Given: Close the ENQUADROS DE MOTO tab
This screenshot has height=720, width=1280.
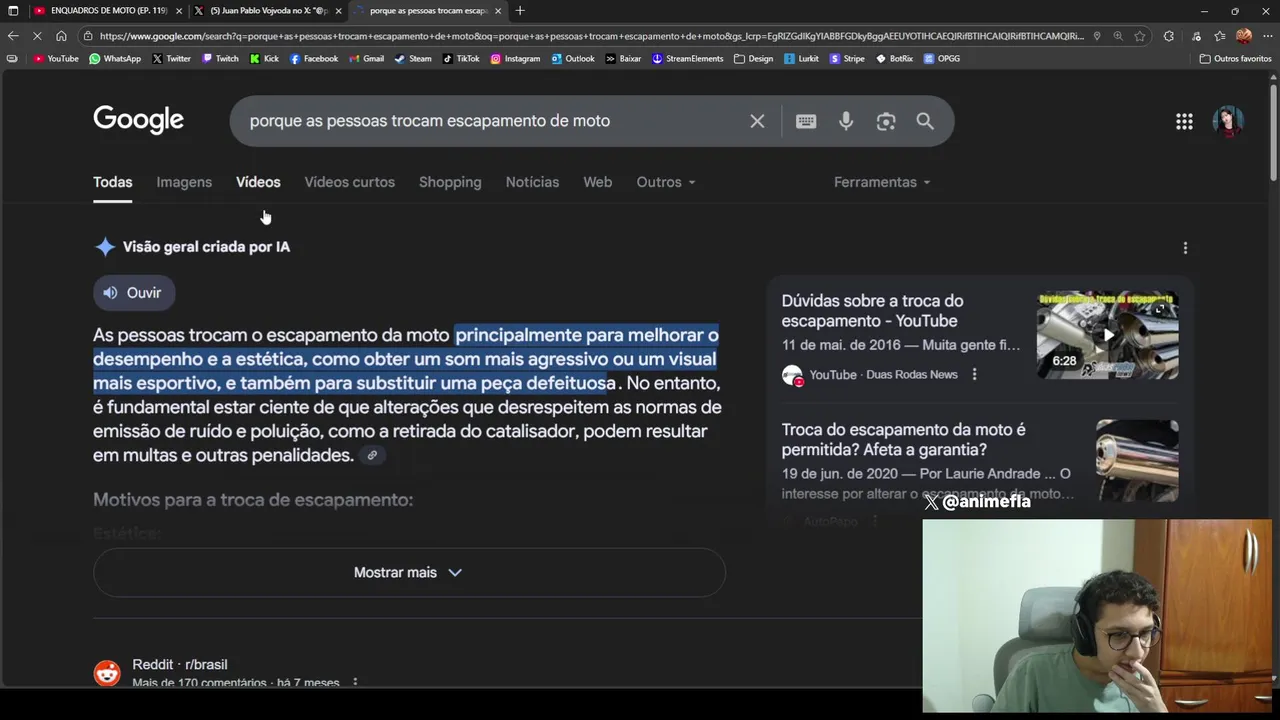Looking at the screenshot, I should pos(179,11).
